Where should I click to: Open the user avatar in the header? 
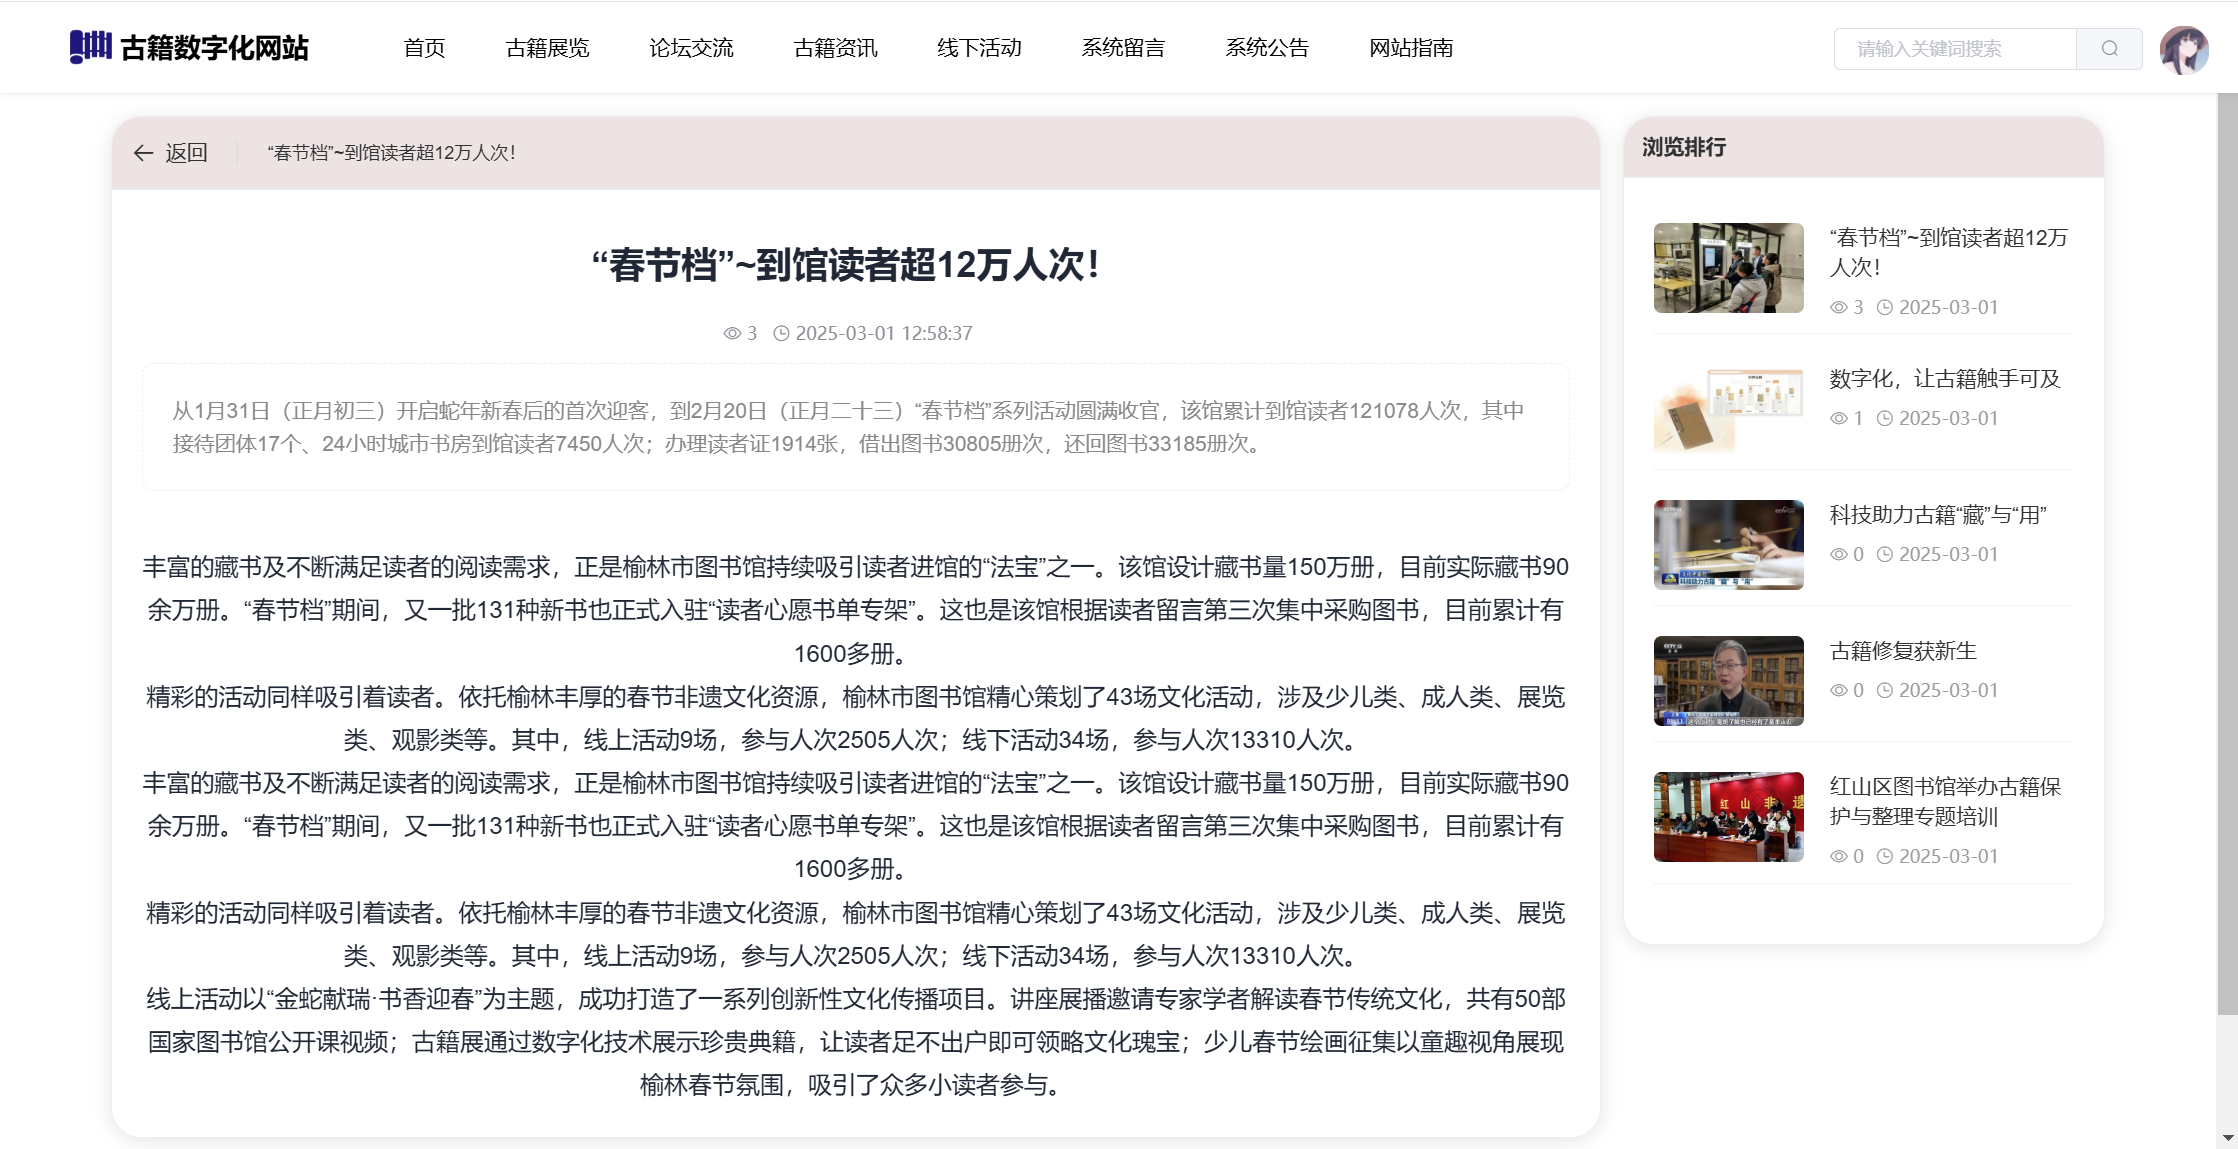(x=2183, y=49)
